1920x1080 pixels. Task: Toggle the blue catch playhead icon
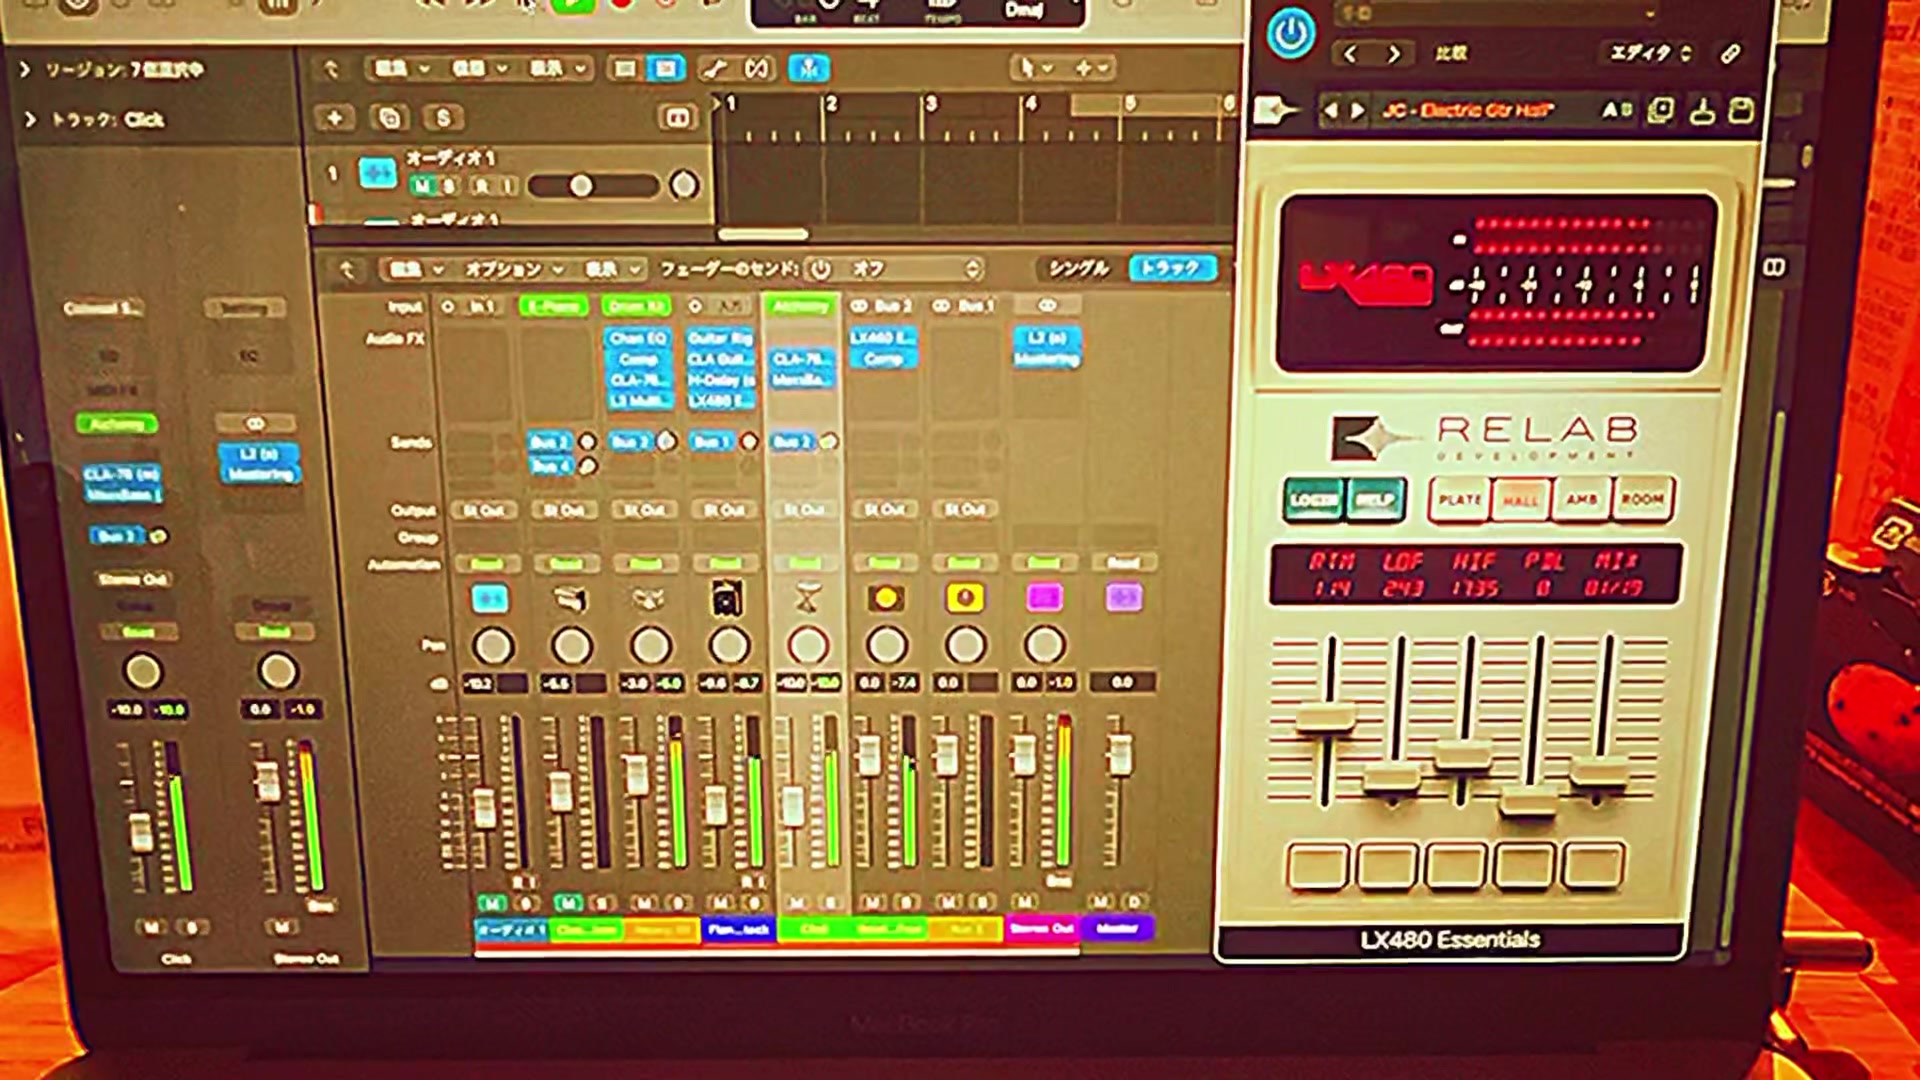(809, 68)
